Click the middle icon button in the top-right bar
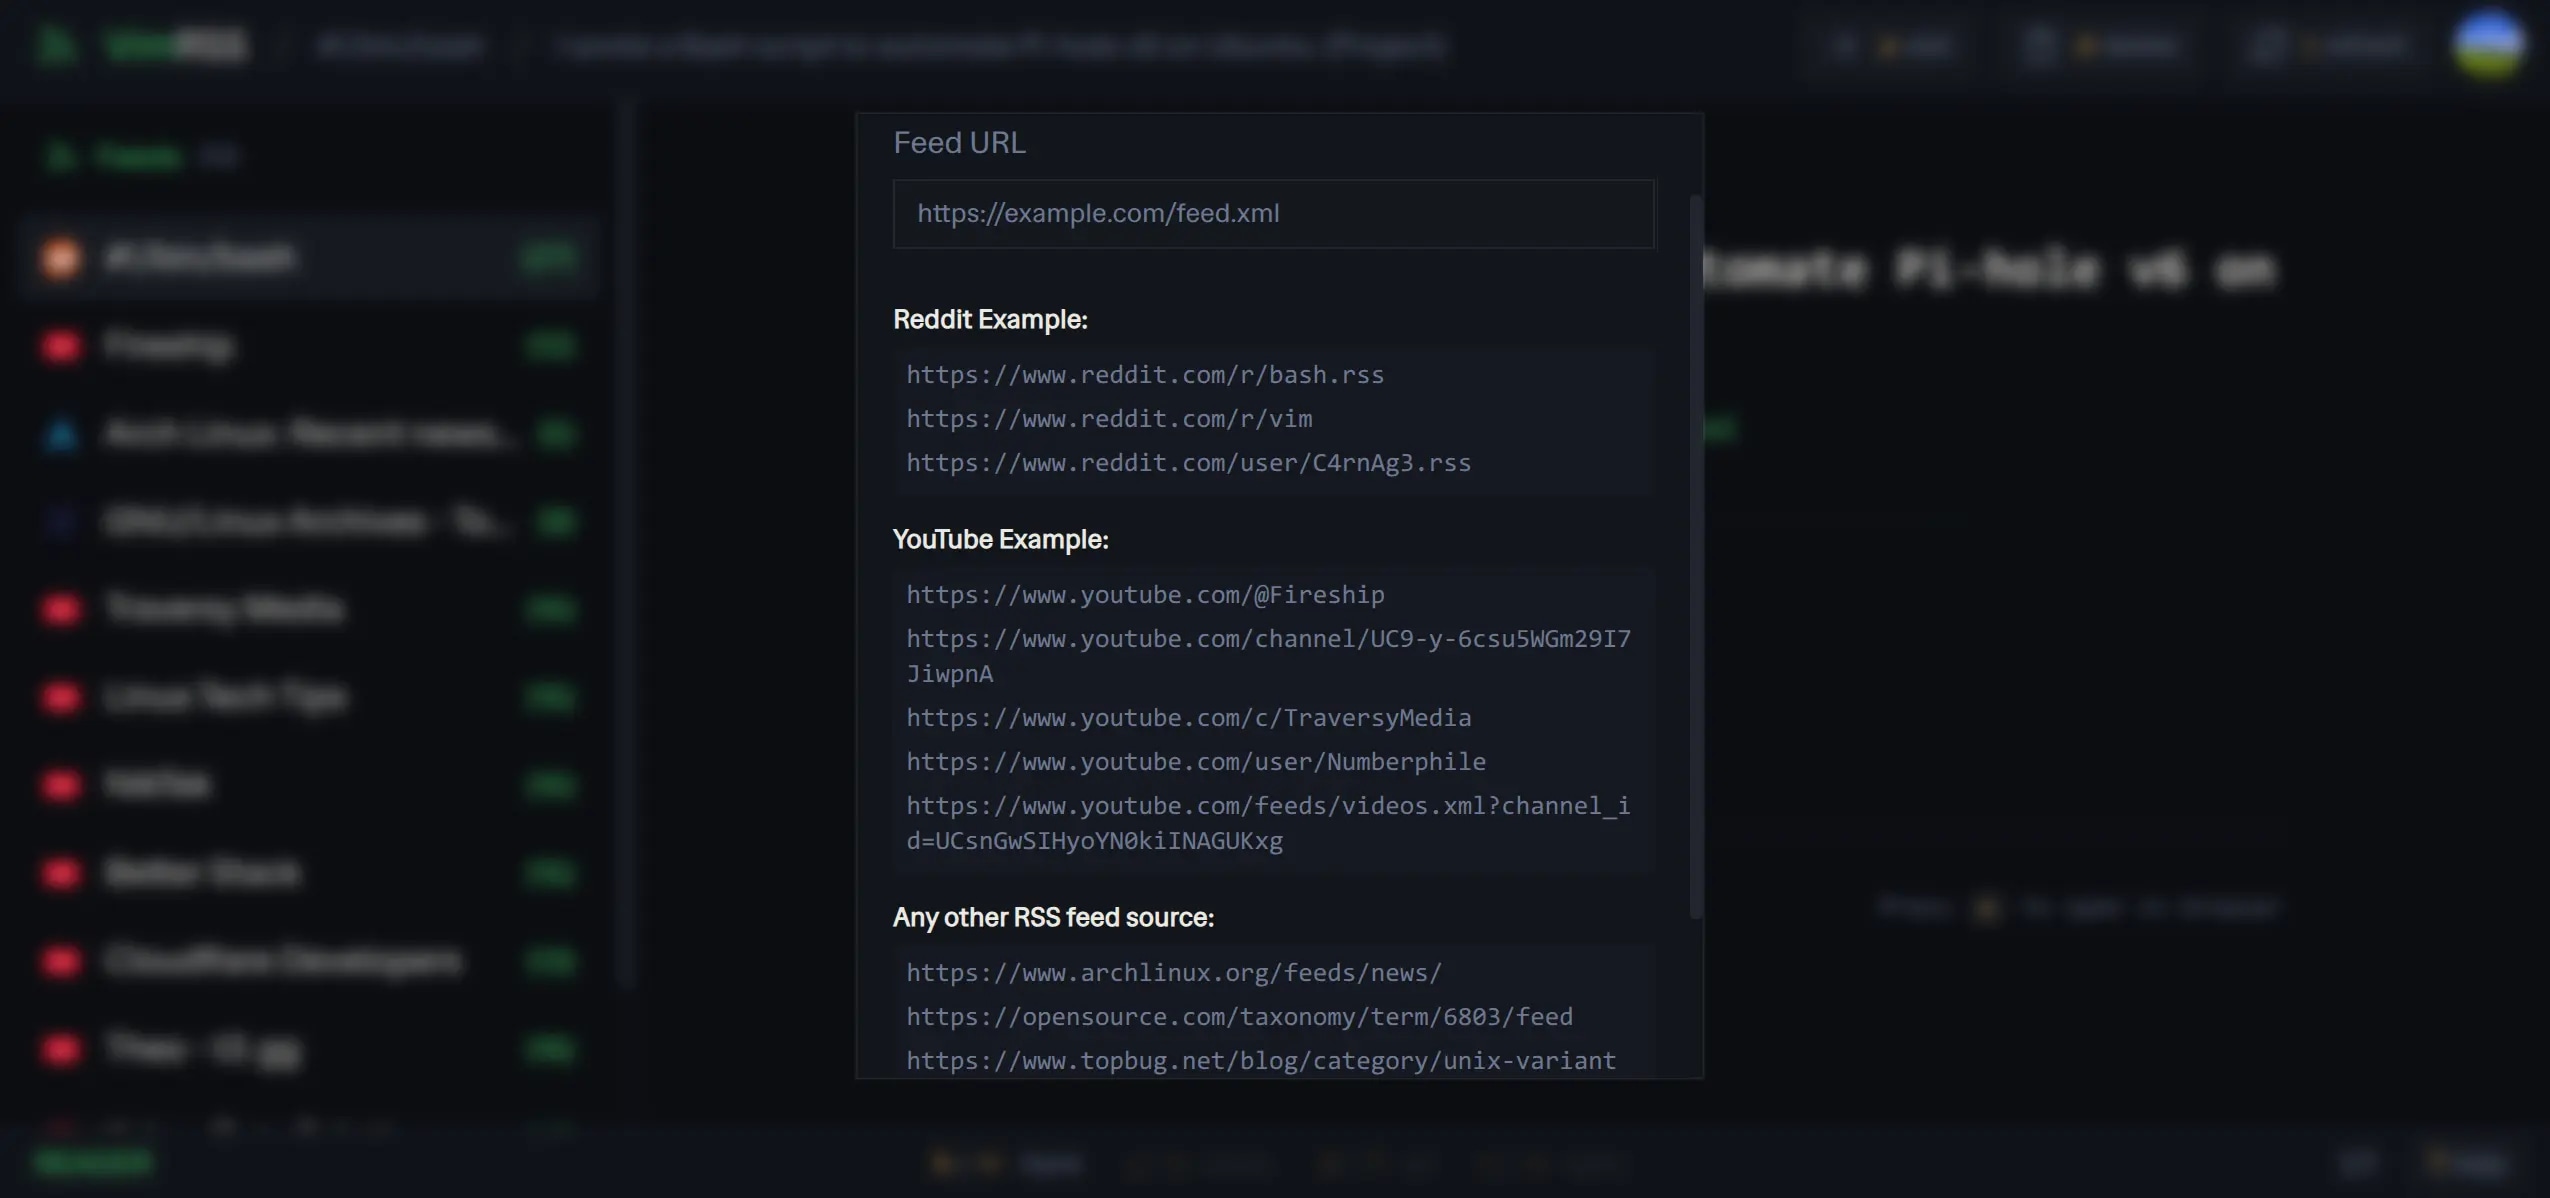The width and height of the screenshot is (2550, 1198). point(2105,44)
